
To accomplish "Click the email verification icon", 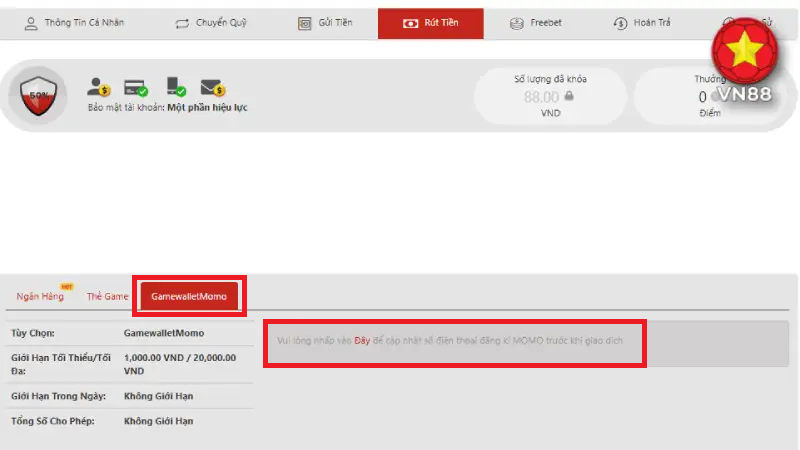I will (211, 87).
